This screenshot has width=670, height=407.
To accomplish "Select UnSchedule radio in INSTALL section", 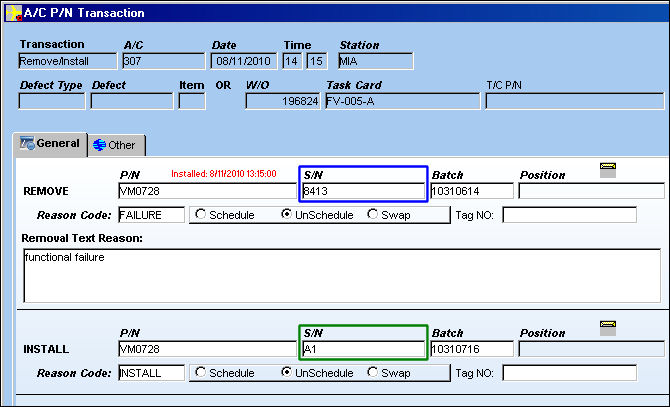I will point(286,372).
